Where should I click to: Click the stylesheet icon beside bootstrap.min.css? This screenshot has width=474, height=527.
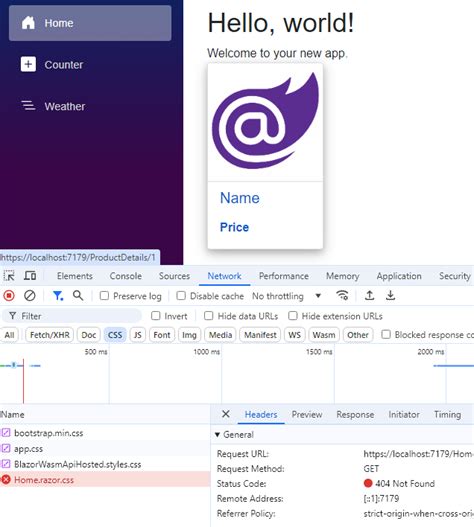[6, 433]
